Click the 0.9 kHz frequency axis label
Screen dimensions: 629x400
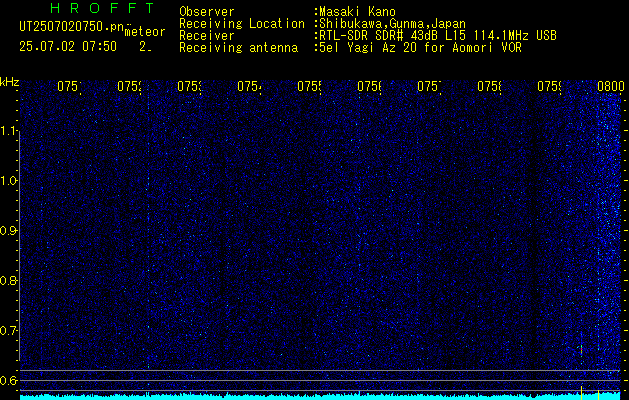(10, 231)
